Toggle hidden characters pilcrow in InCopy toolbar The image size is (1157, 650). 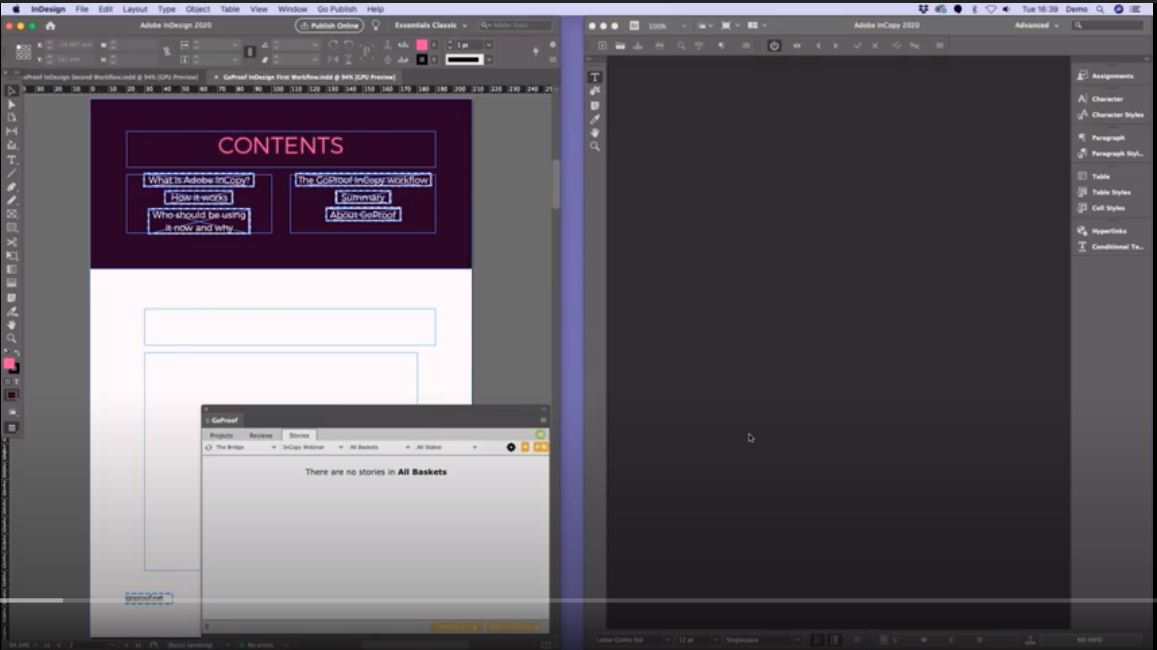721,46
